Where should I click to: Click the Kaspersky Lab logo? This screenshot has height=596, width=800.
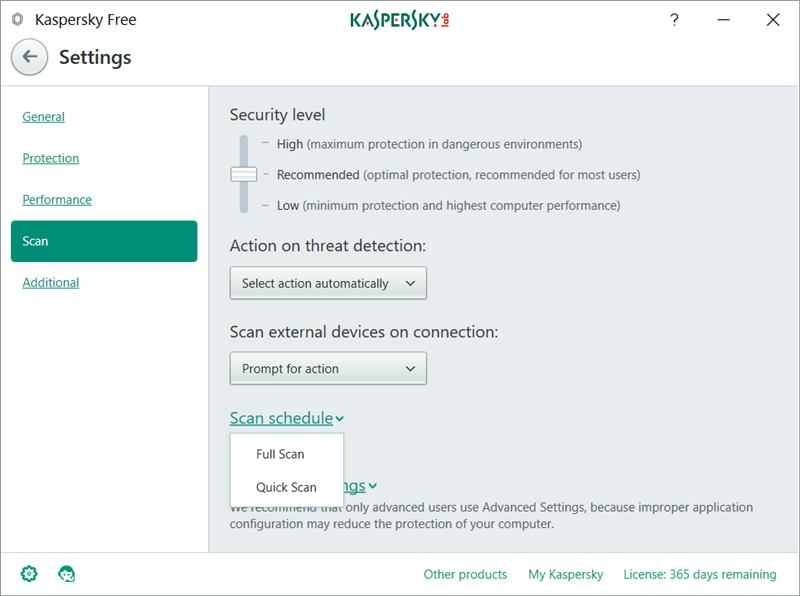(399, 20)
